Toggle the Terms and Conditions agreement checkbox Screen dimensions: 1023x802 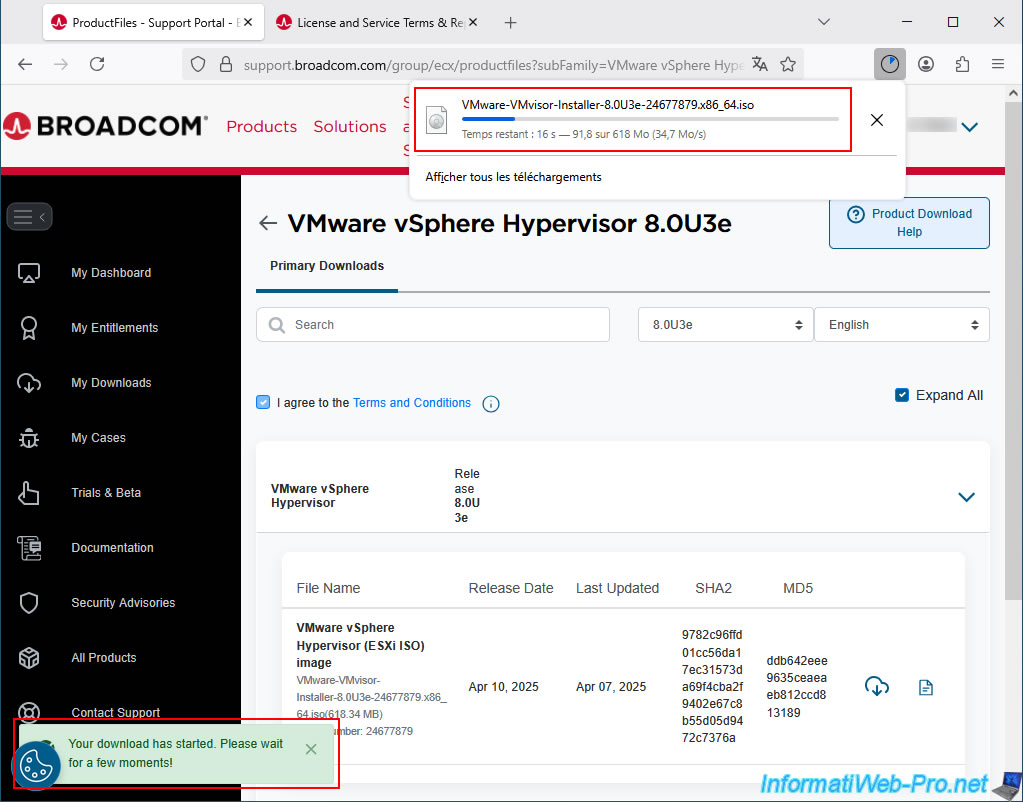coord(263,402)
